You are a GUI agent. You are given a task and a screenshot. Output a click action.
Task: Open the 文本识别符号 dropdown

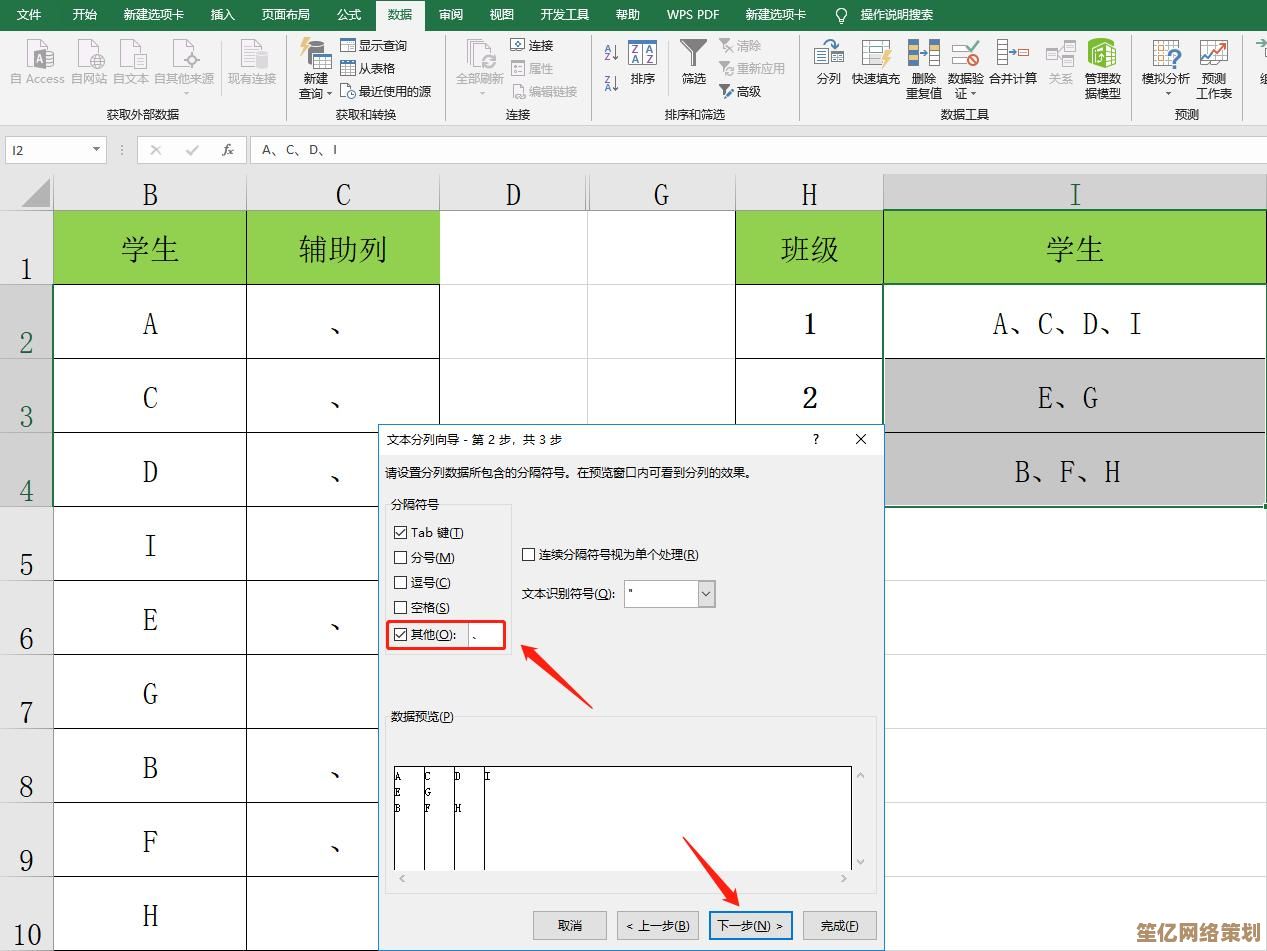pos(706,594)
